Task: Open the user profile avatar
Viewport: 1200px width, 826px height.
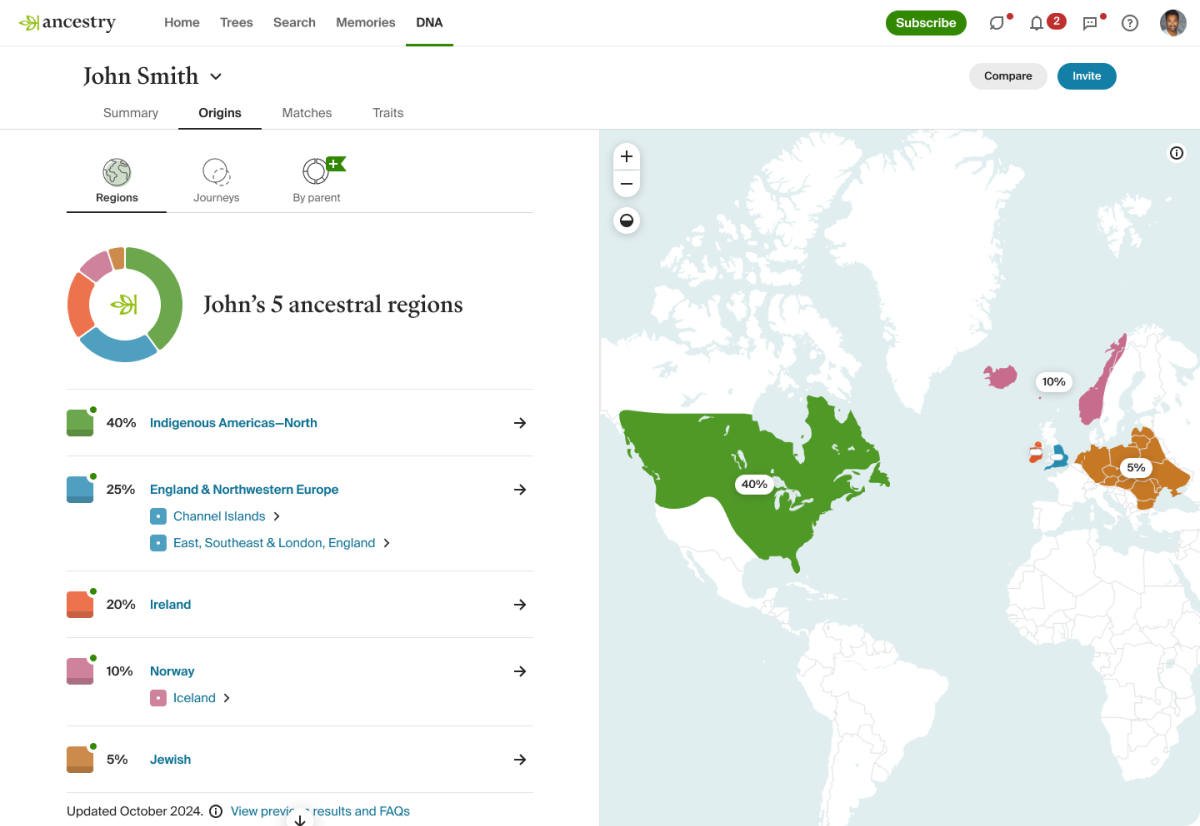Action: tap(1173, 23)
